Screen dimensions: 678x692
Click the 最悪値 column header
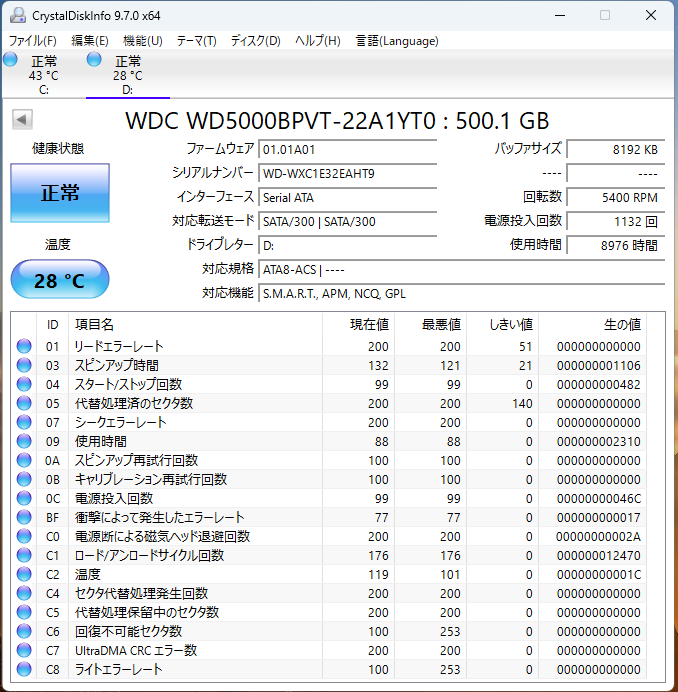(430, 325)
